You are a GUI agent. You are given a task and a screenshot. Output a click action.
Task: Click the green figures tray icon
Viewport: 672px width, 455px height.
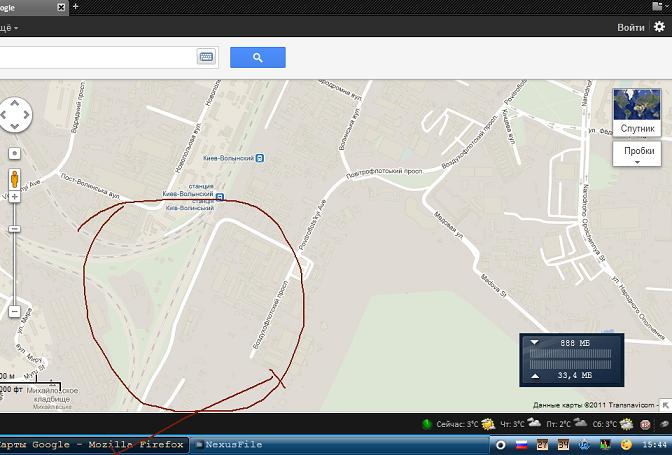coord(605,445)
